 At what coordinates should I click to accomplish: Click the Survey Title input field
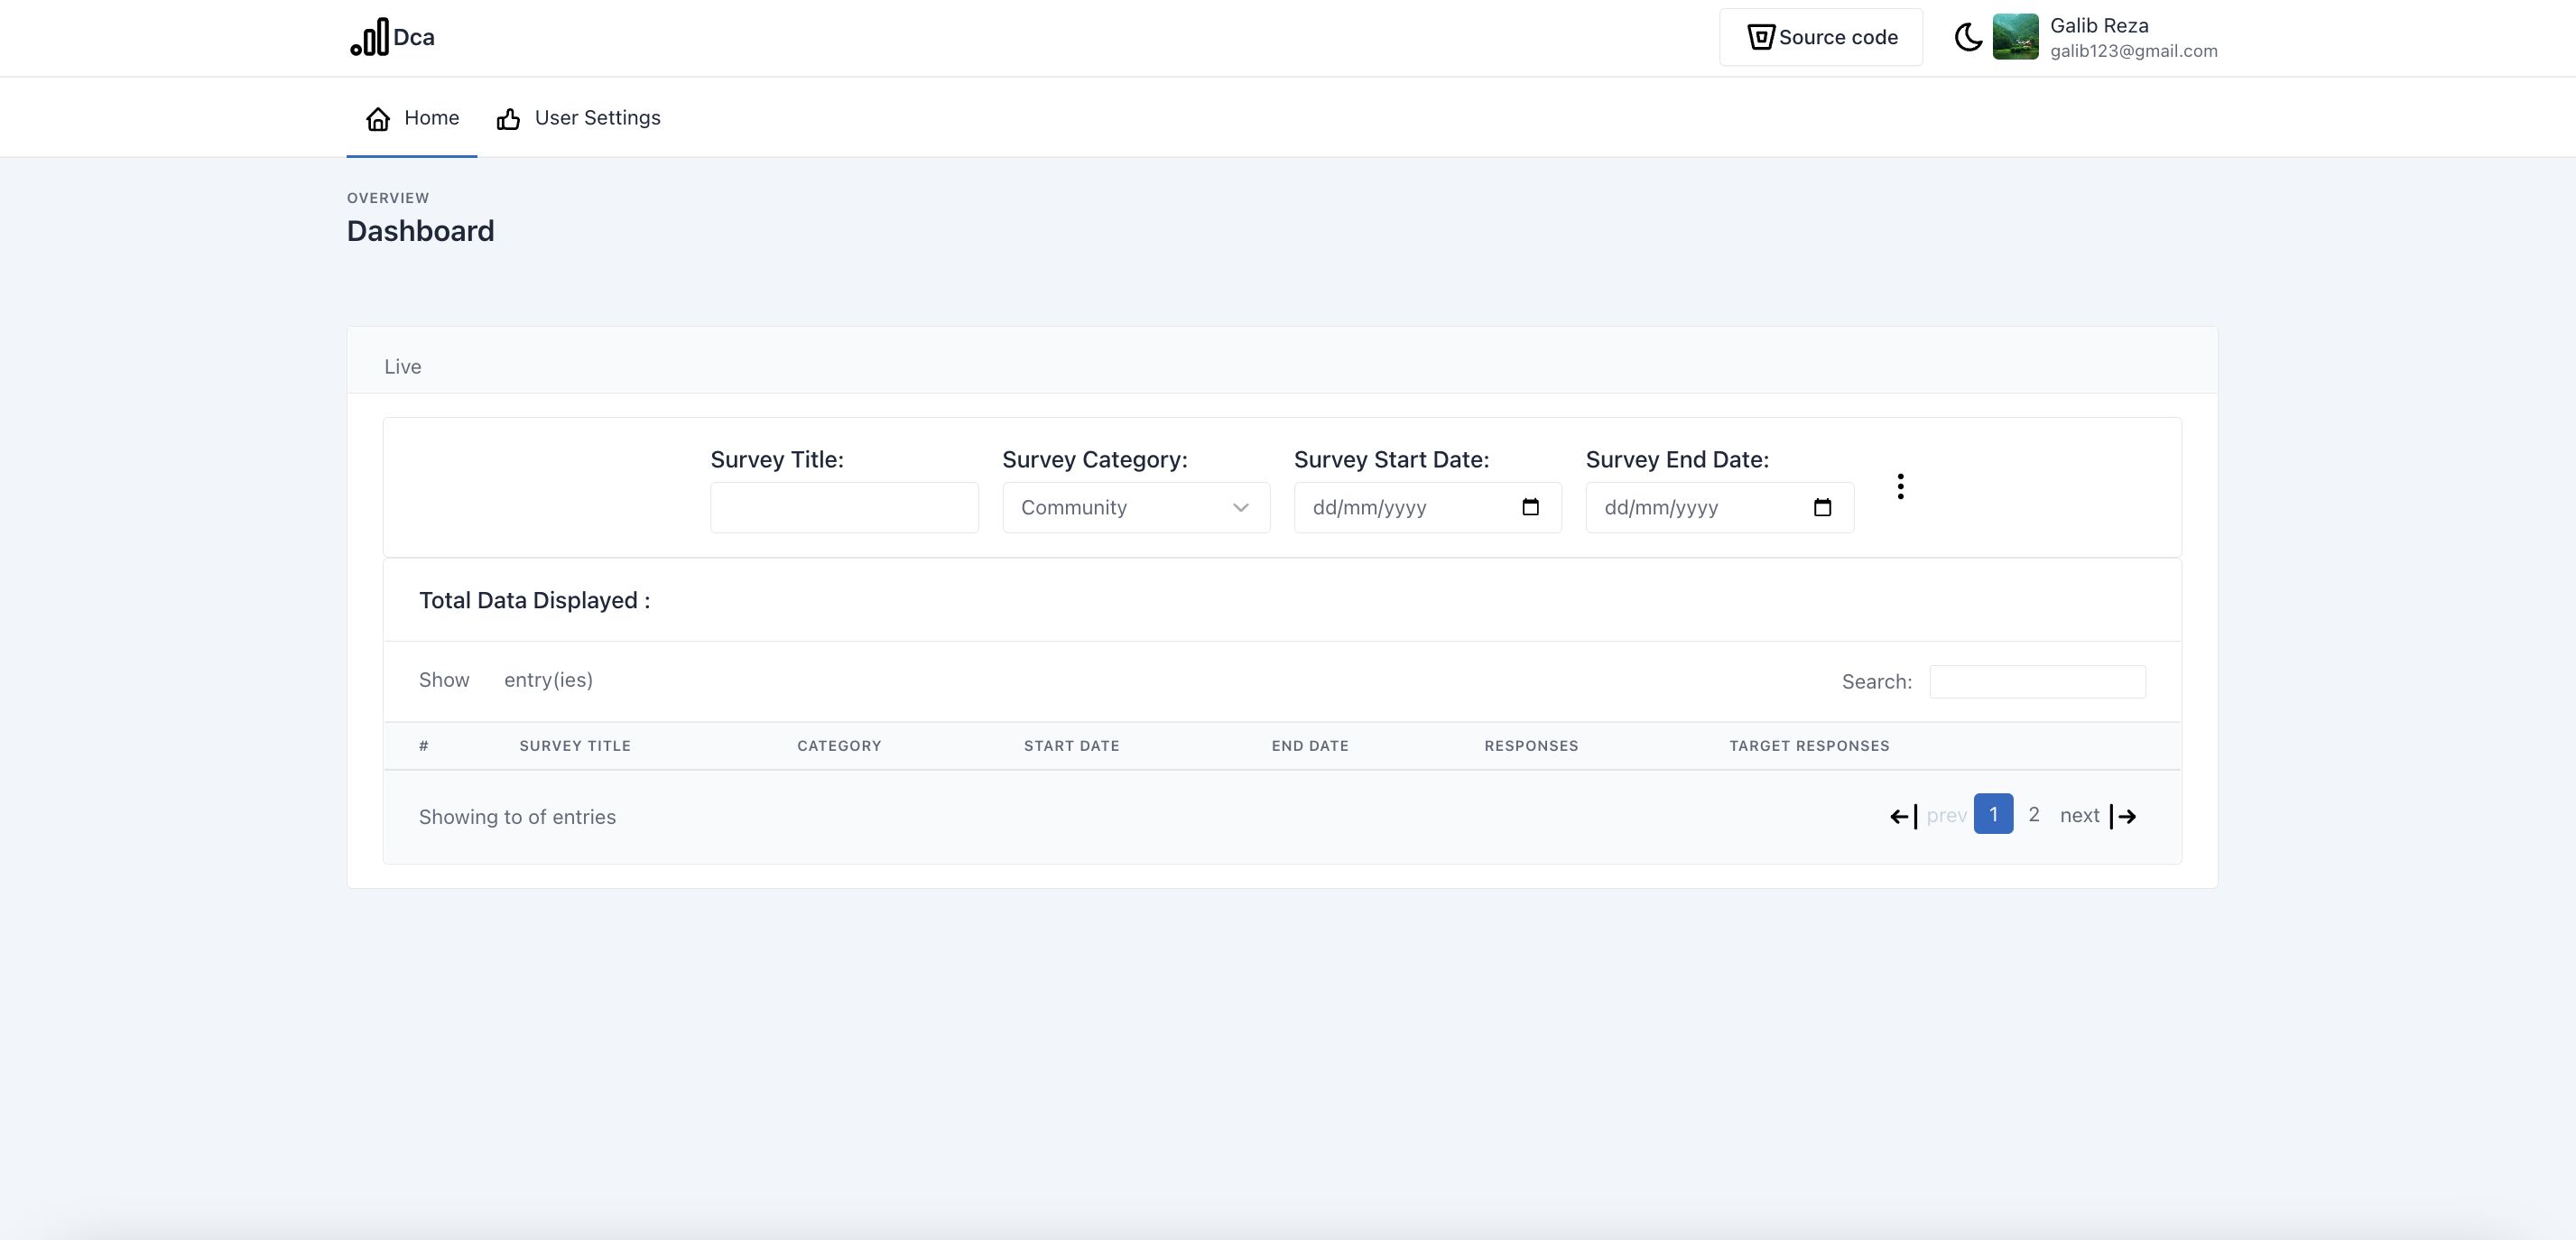tap(843, 508)
